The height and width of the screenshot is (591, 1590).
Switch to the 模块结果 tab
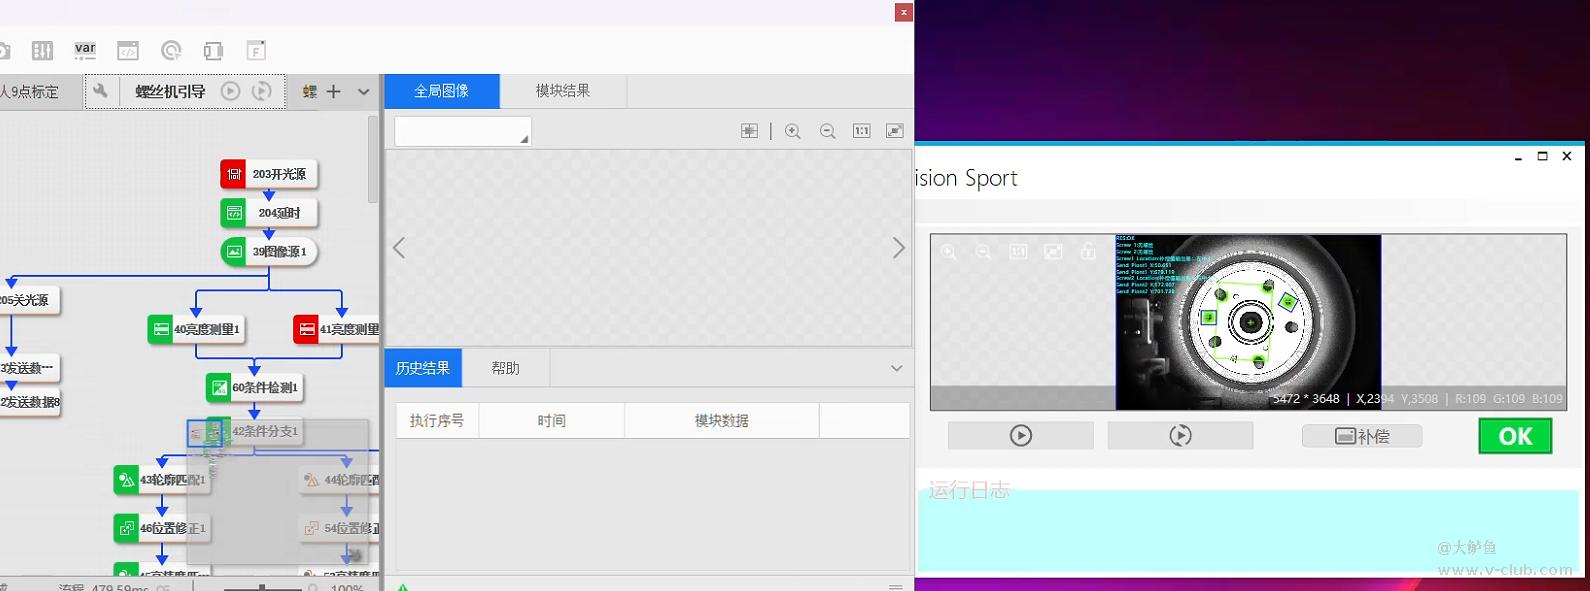pos(563,91)
